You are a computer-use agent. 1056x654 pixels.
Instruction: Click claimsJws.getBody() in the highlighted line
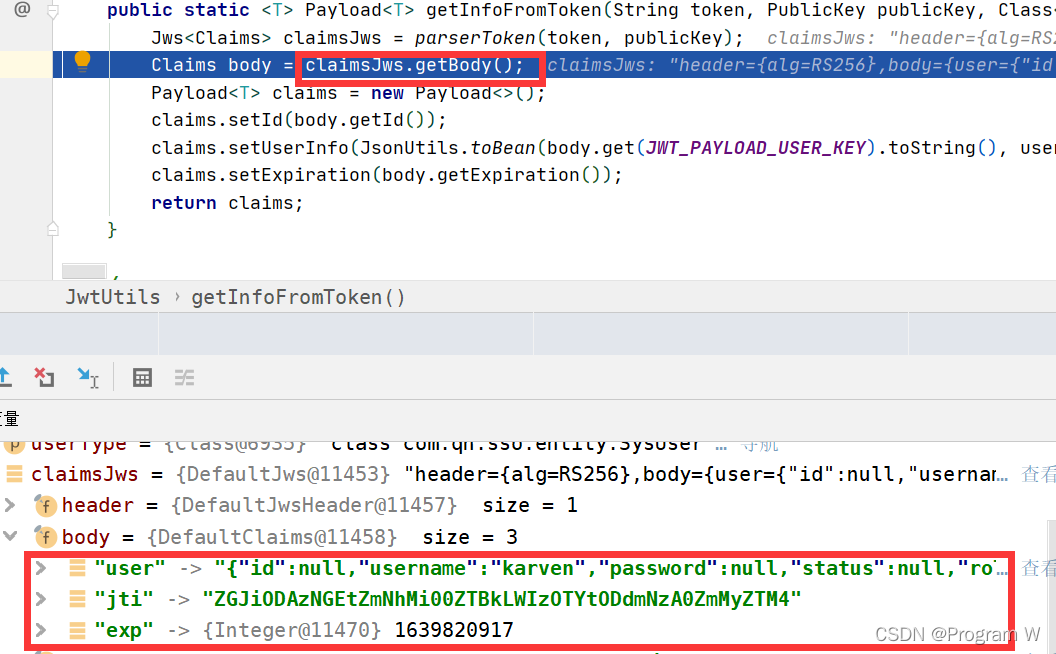[414, 65]
